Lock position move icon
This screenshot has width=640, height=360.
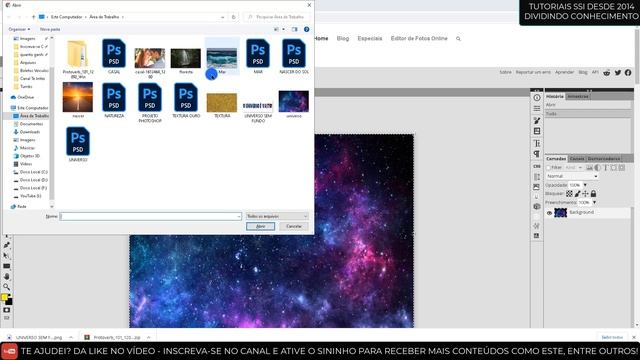(585, 193)
